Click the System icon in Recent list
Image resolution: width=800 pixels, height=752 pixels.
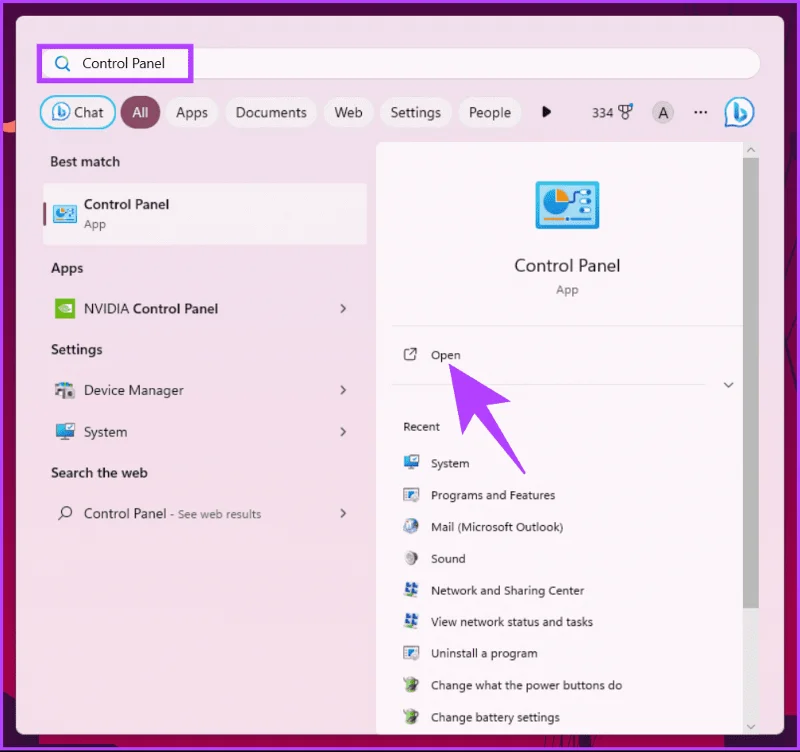coord(411,462)
